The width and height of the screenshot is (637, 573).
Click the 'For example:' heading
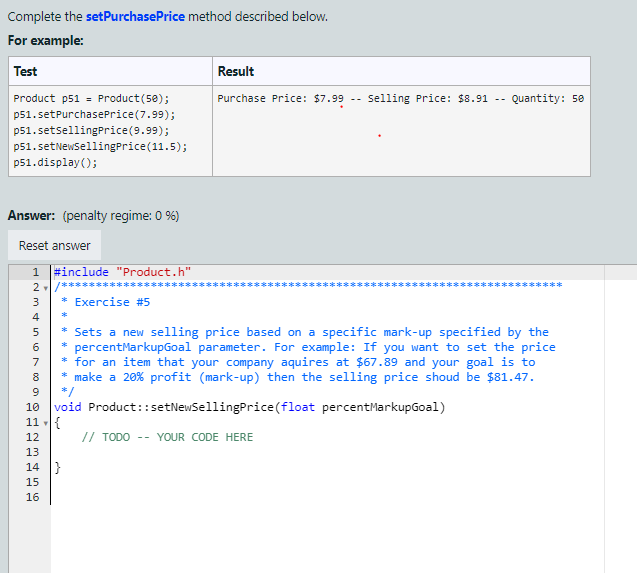point(46,41)
